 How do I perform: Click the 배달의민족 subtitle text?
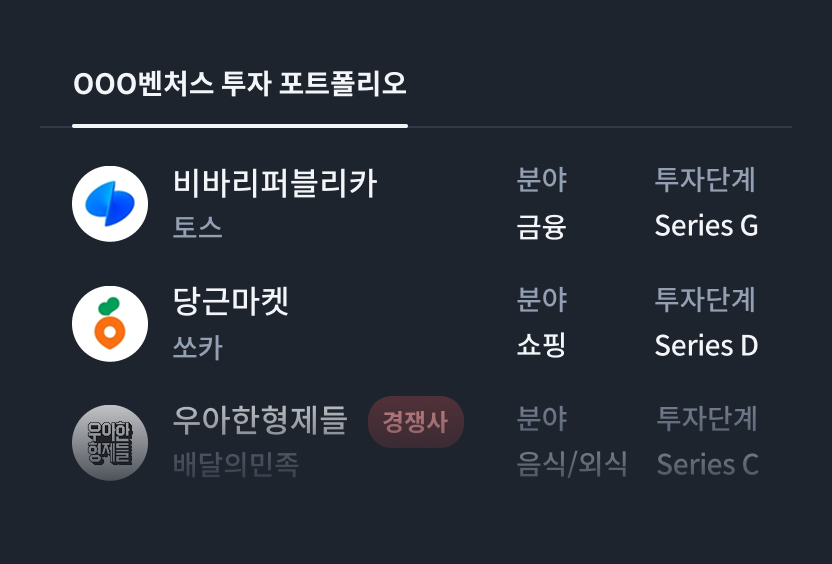click(236, 465)
